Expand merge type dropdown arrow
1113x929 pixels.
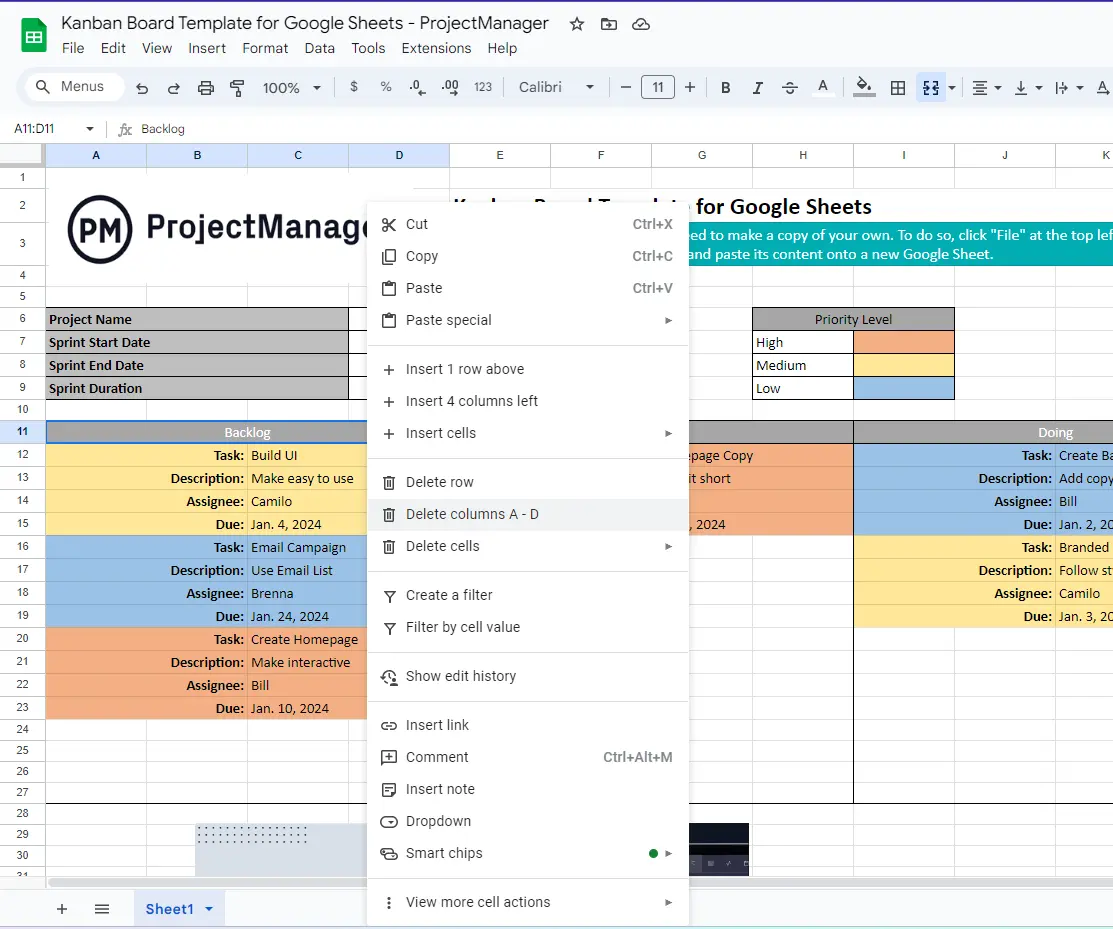tap(952, 88)
